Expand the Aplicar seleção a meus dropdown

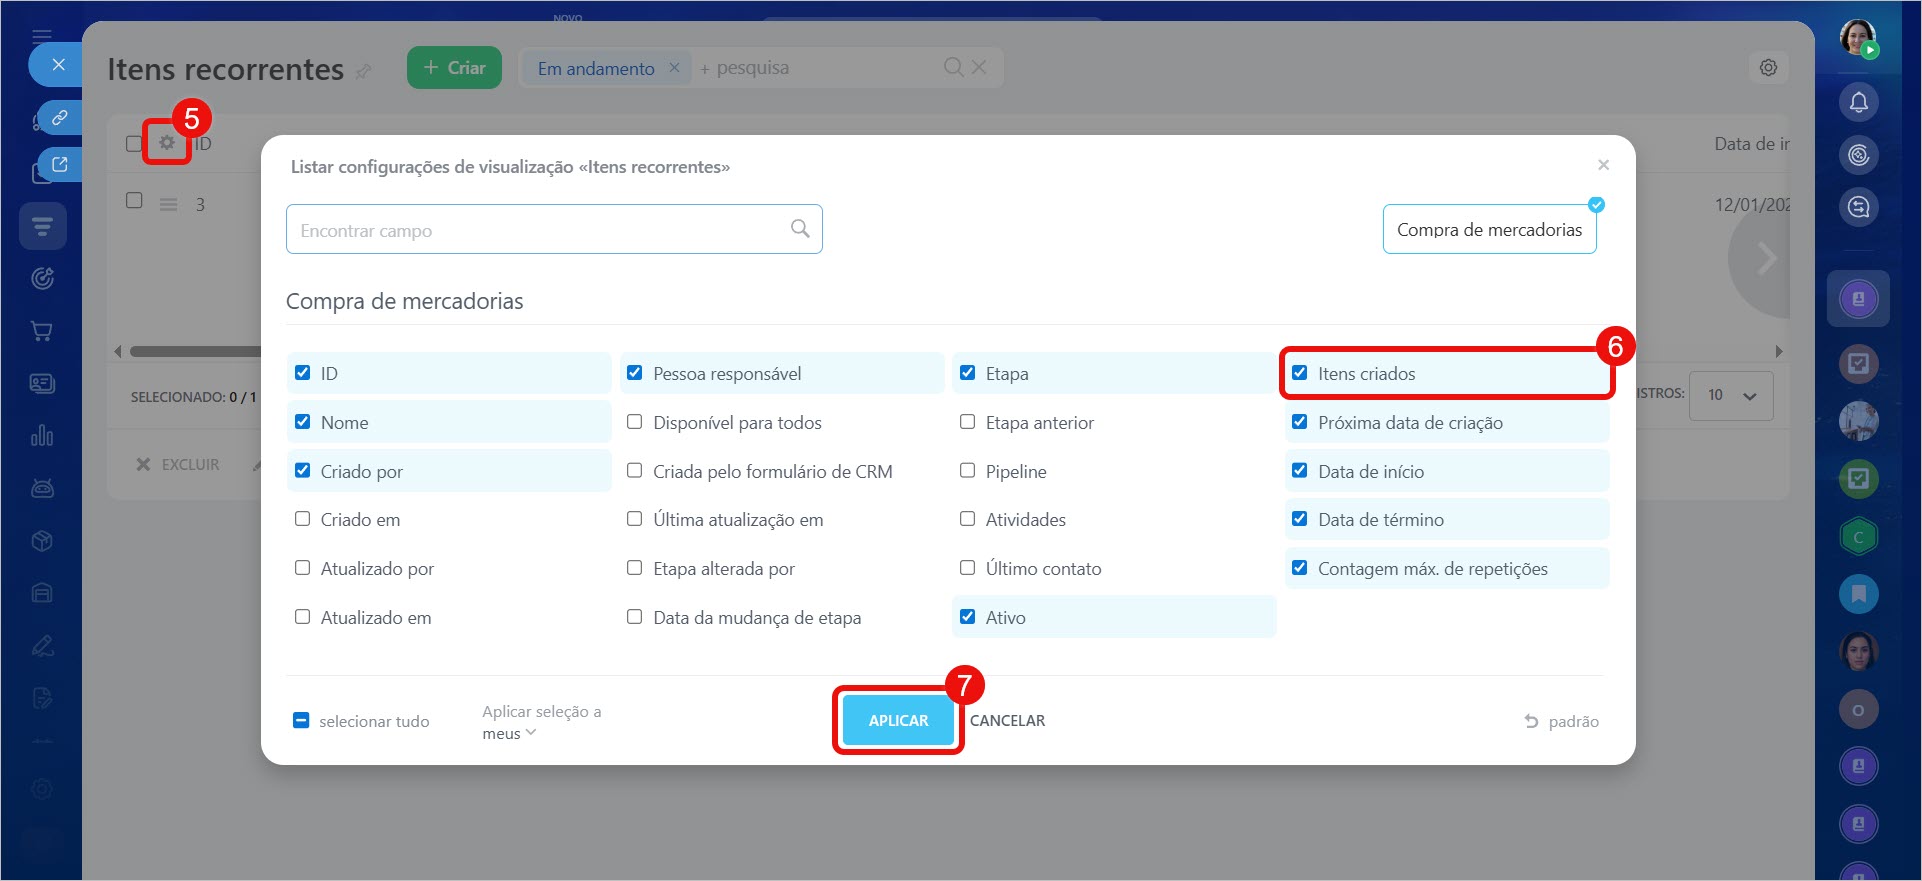point(510,733)
